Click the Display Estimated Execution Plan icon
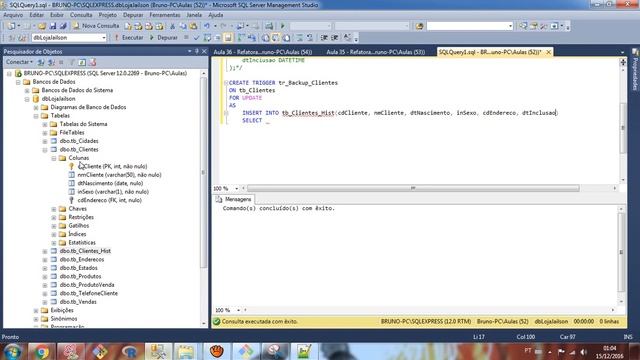Image resolution: width=640 pixels, height=360 pixels. click(207, 38)
